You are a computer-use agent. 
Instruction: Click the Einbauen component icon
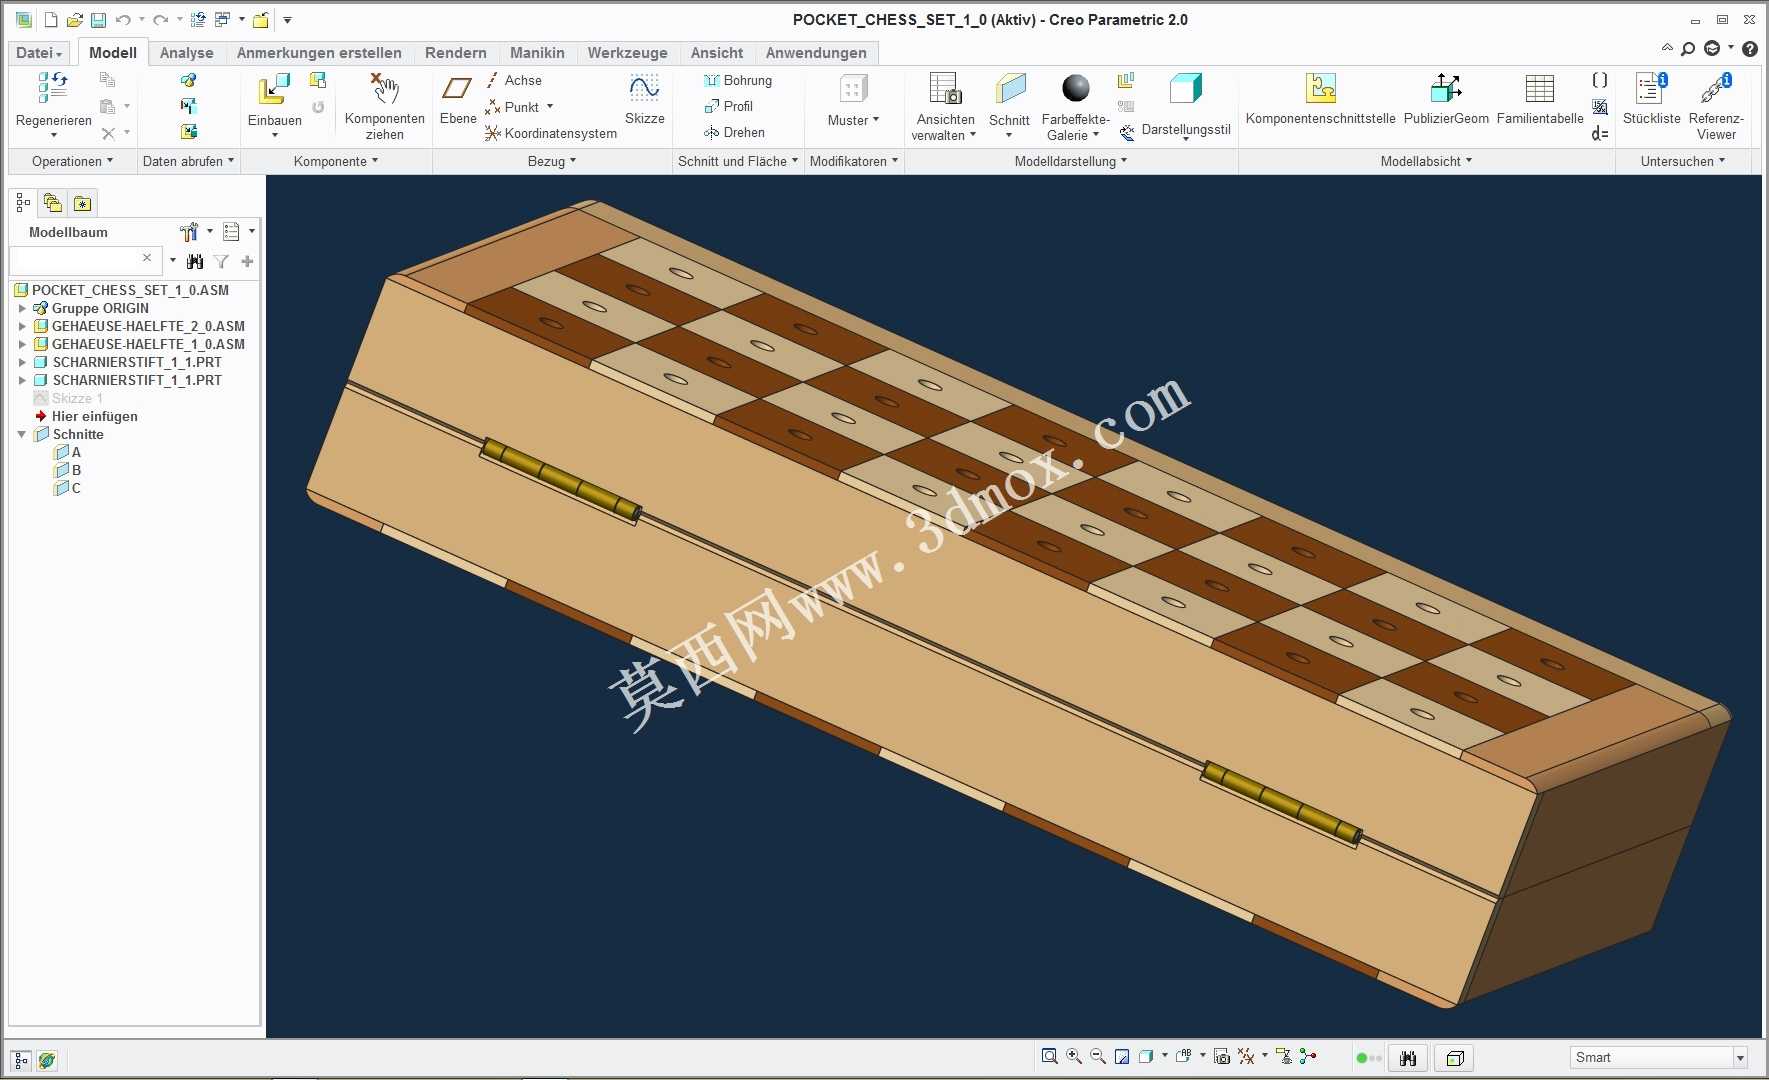point(274,89)
